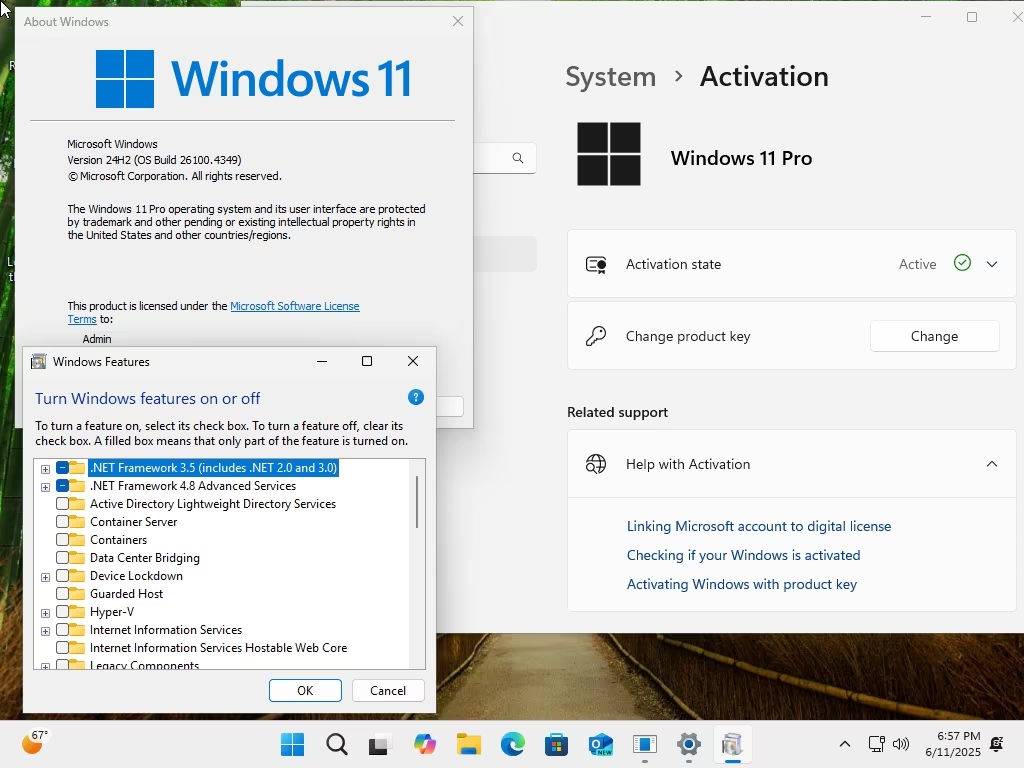Viewport: 1024px width, 768px height.
Task: Expand the Hyper-V tree node
Action: click(x=45, y=613)
